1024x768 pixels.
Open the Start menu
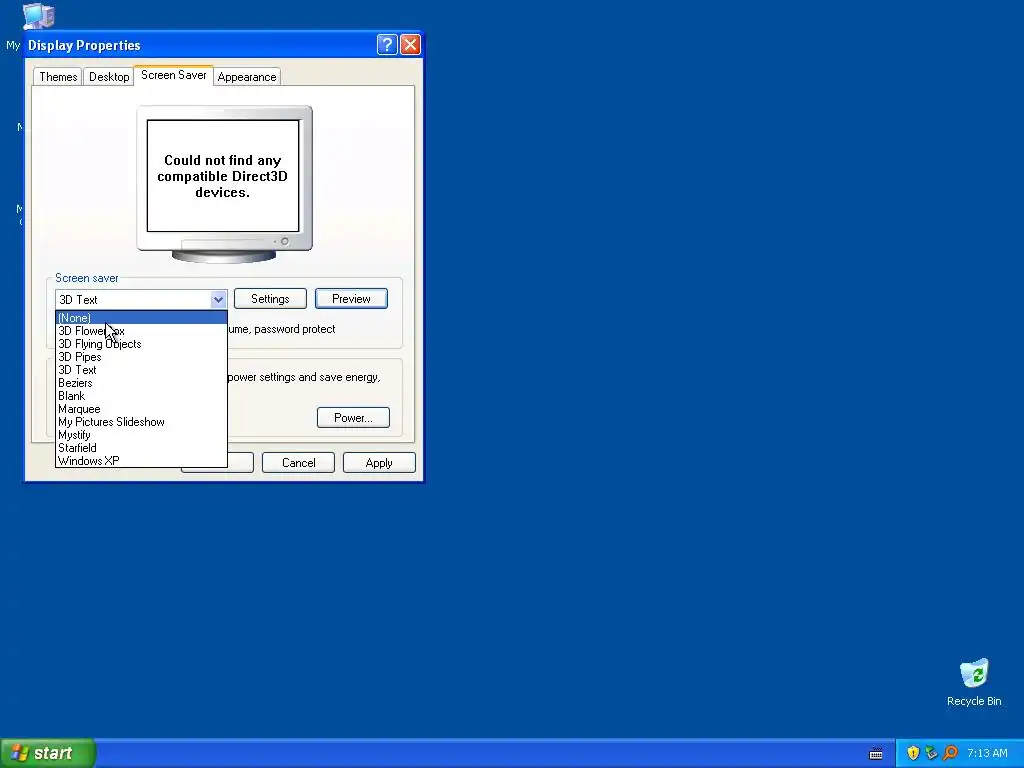coord(48,753)
